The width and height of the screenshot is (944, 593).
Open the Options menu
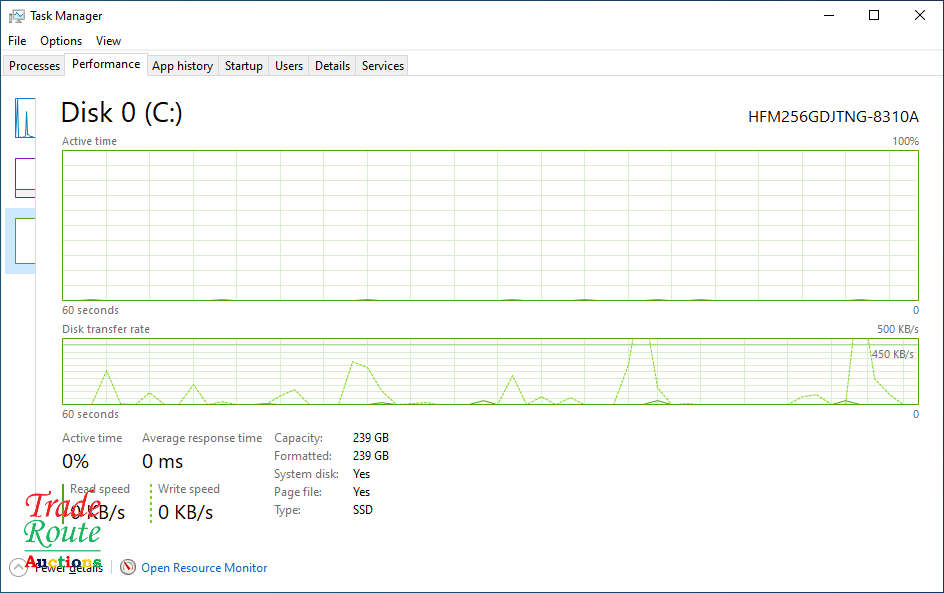[61, 41]
